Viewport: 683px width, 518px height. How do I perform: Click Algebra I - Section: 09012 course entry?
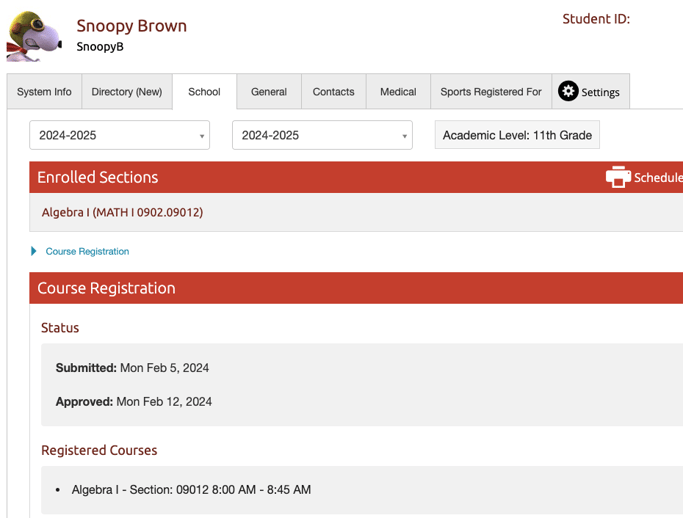click(191, 490)
